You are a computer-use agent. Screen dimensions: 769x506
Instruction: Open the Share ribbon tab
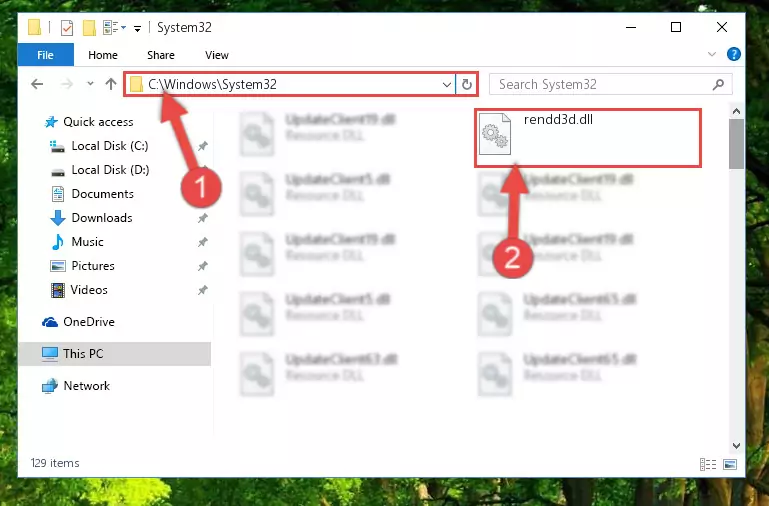click(x=161, y=55)
